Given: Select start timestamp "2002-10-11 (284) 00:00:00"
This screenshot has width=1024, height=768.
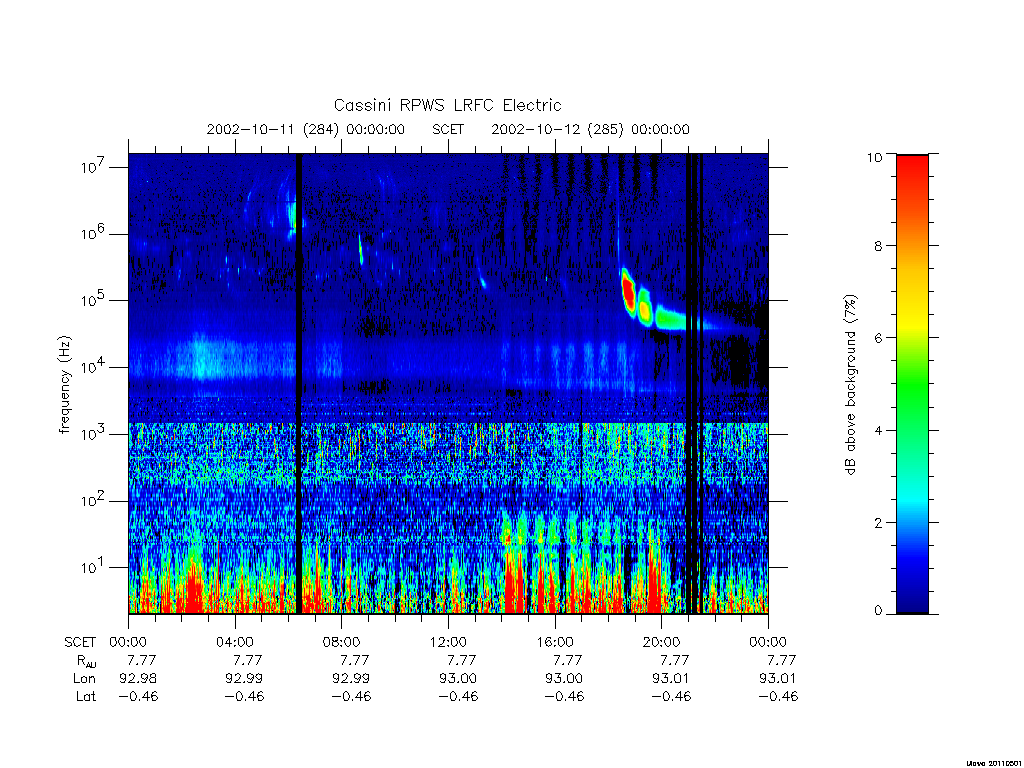Looking at the screenshot, I should [x=306, y=129].
